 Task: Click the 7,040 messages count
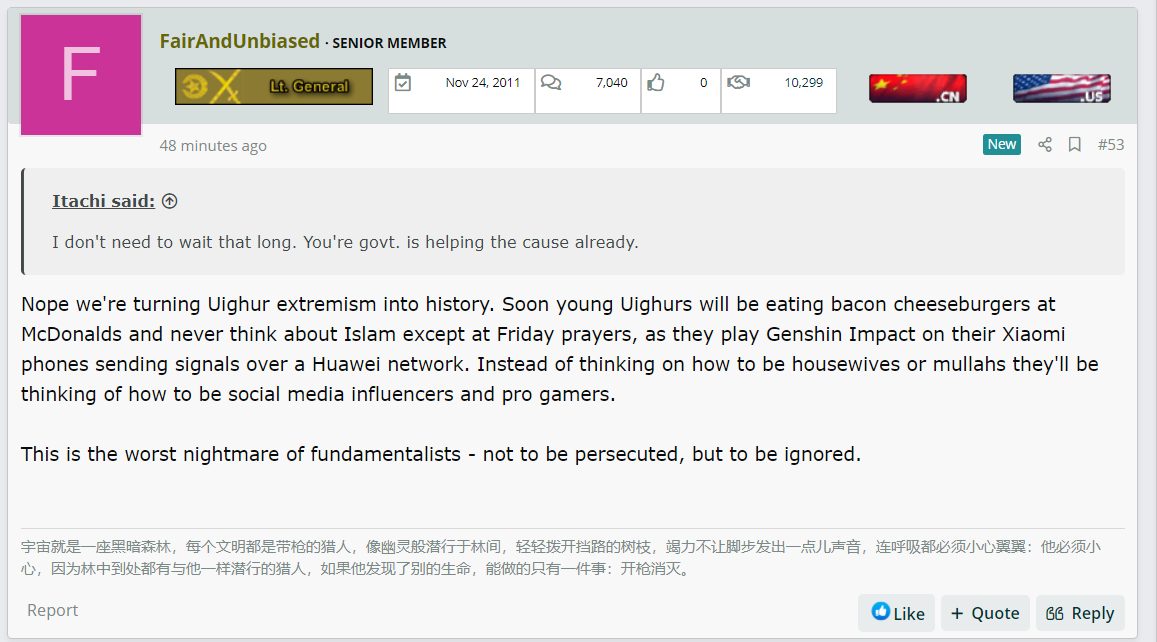point(612,83)
